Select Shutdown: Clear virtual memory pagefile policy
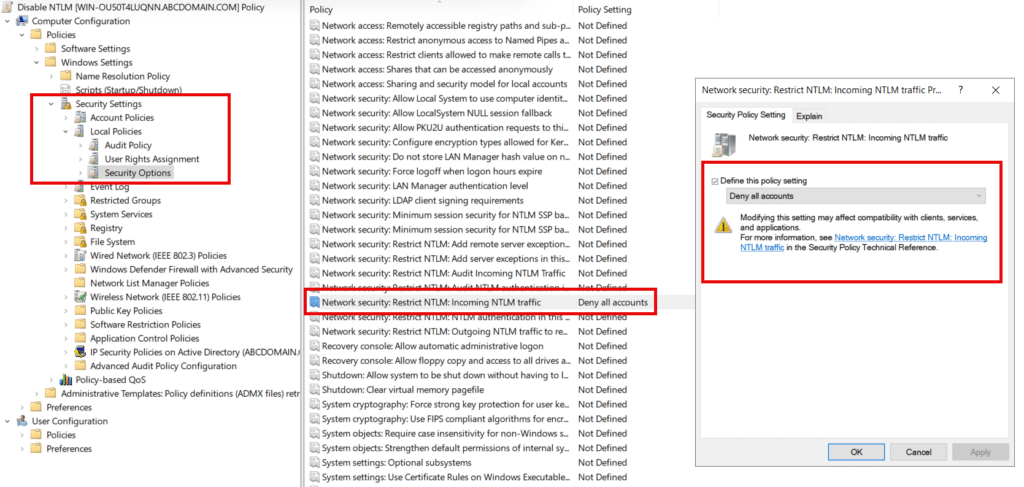Viewport: 1024px width, 487px height. tap(403, 390)
